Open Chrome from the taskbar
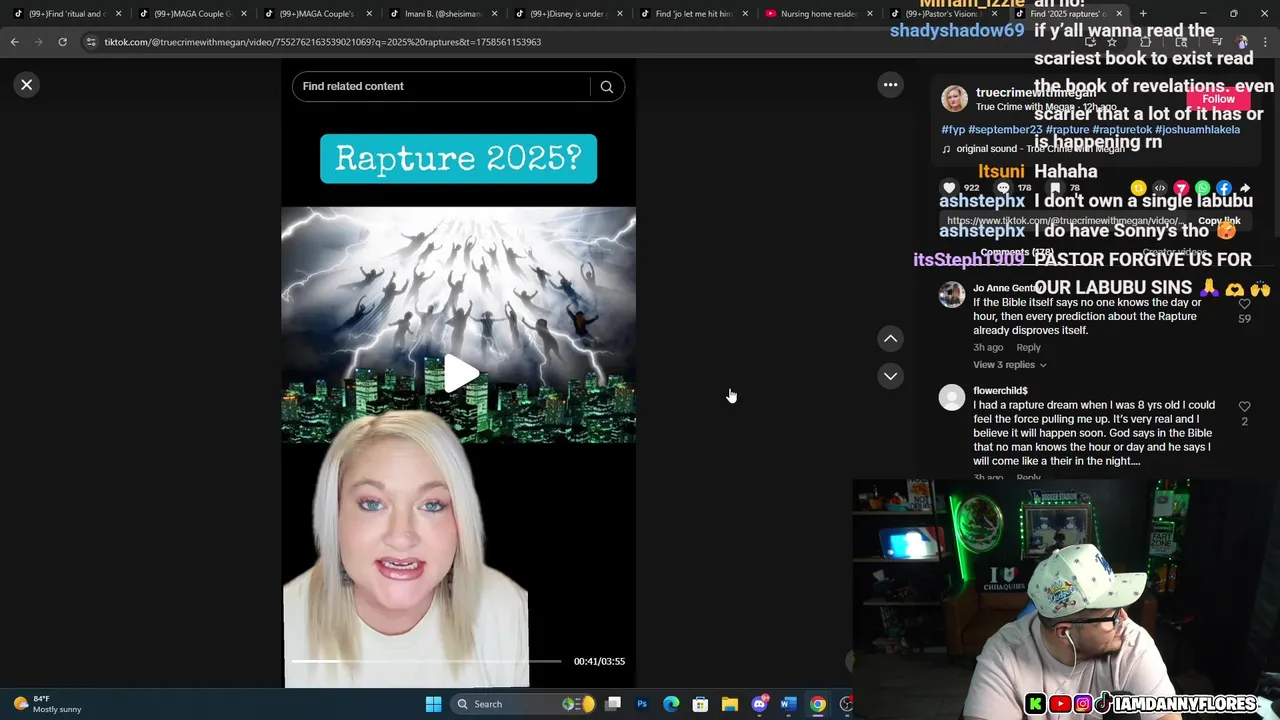The image size is (1280, 720). pyautogui.click(x=818, y=704)
